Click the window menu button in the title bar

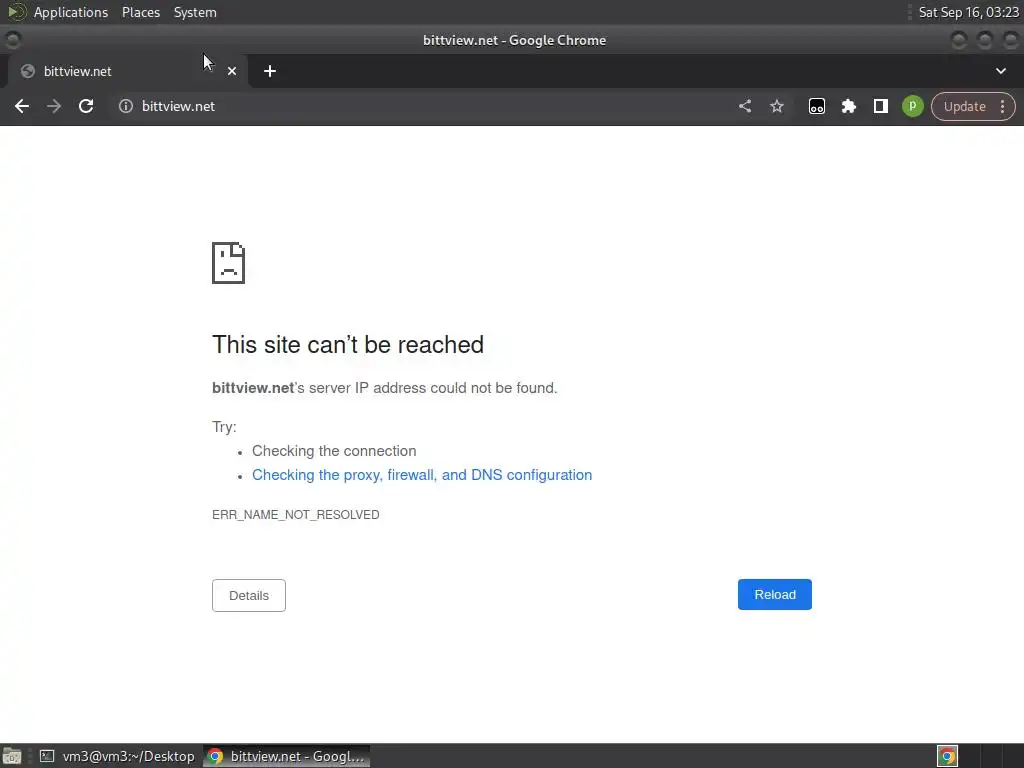[x=12, y=40]
